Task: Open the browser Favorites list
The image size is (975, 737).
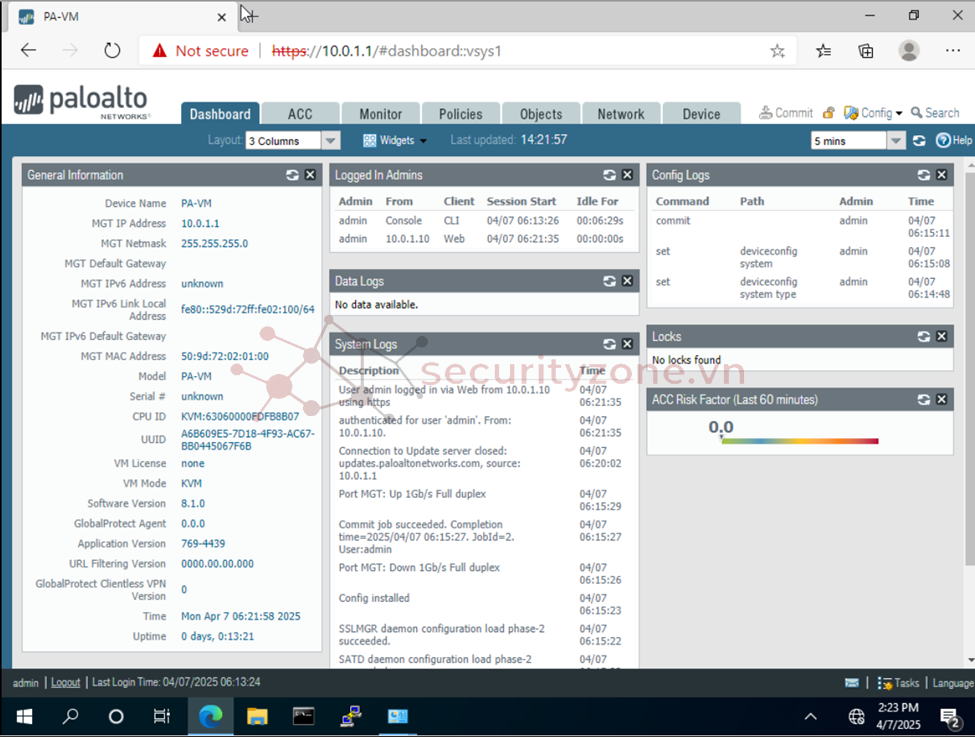Action: coord(823,51)
